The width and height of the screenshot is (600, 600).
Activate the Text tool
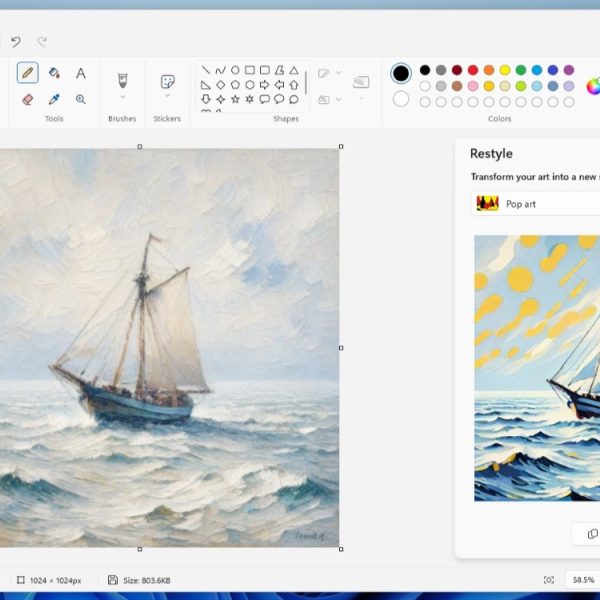(x=81, y=73)
